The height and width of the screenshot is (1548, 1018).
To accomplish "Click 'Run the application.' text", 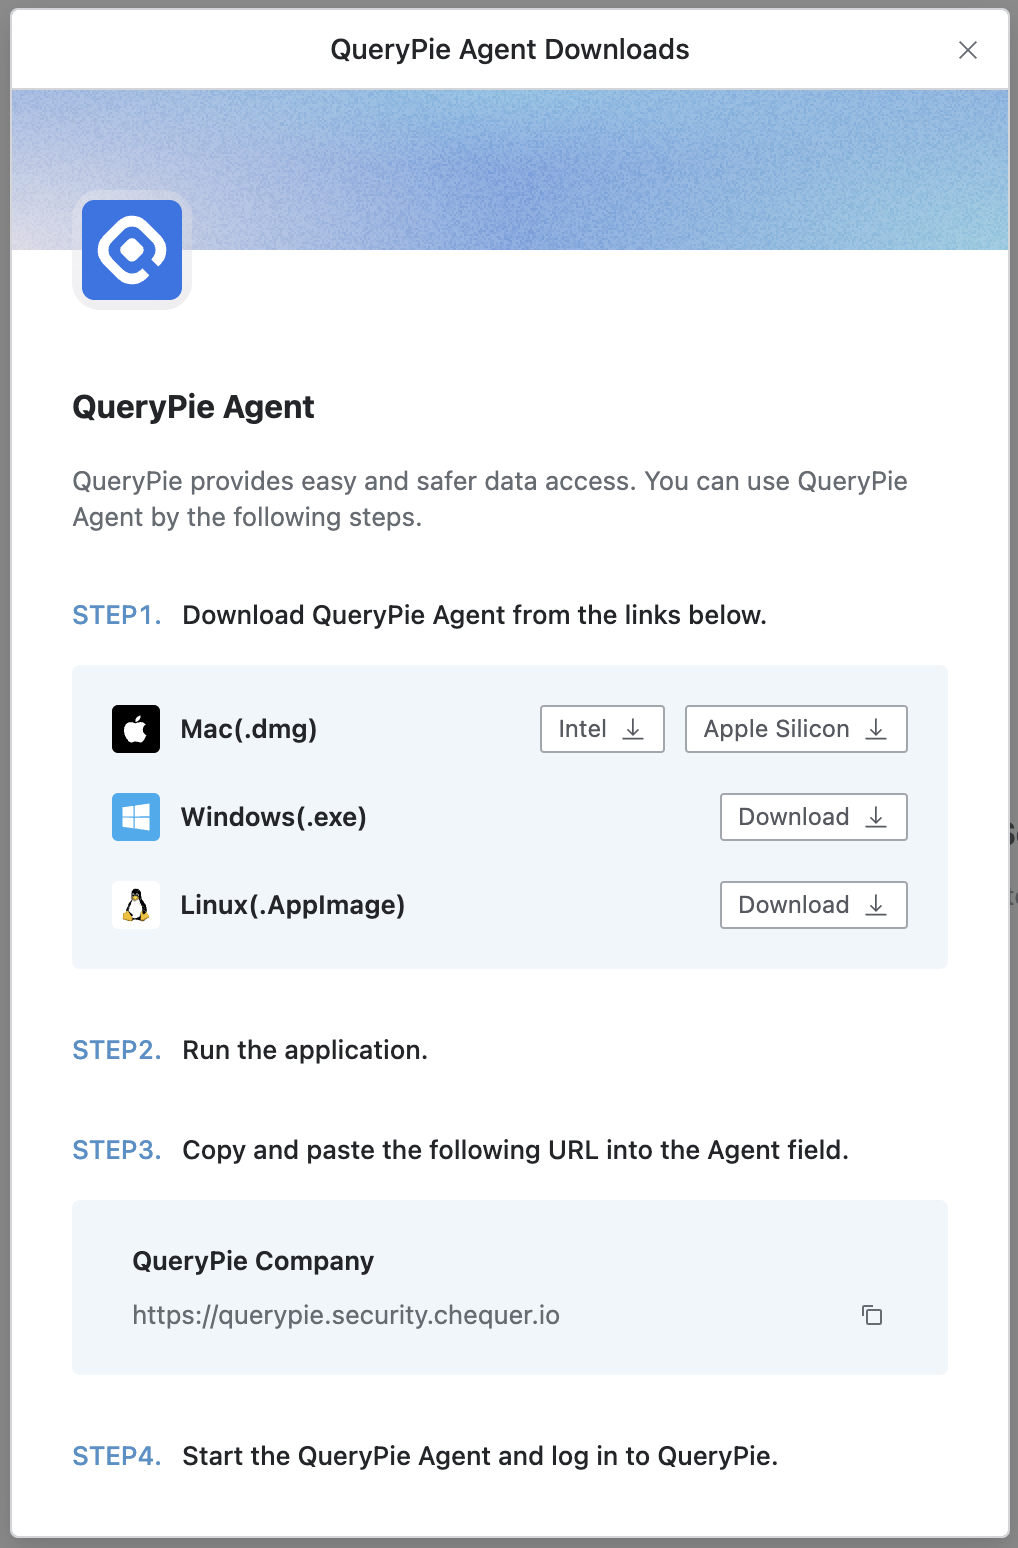I will tap(305, 1050).
